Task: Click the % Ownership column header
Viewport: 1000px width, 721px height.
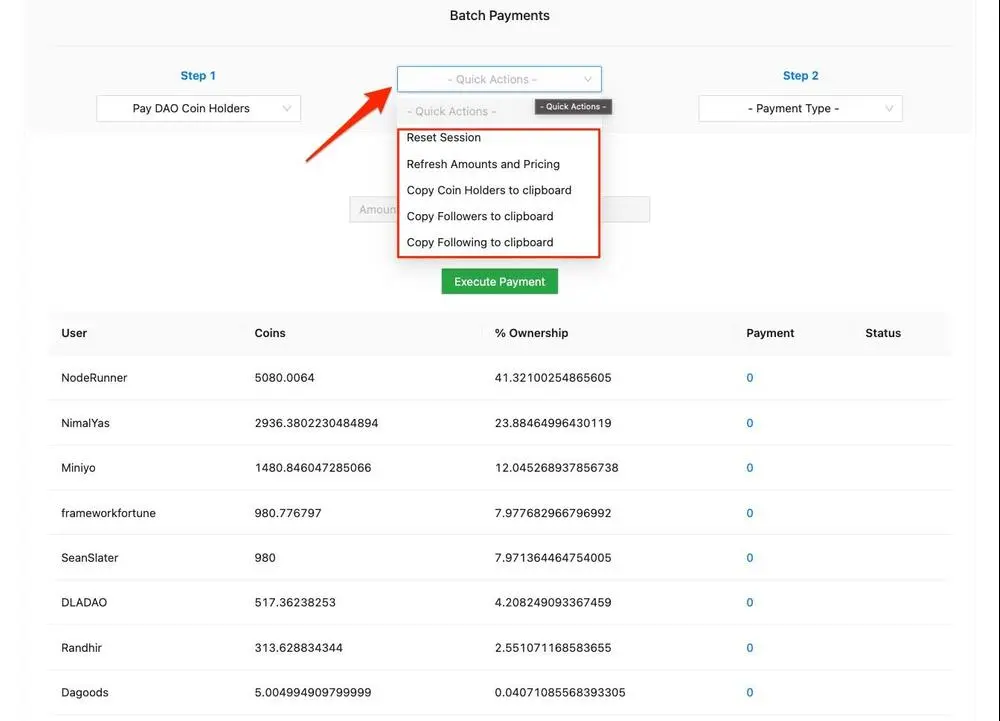Action: [531, 333]
